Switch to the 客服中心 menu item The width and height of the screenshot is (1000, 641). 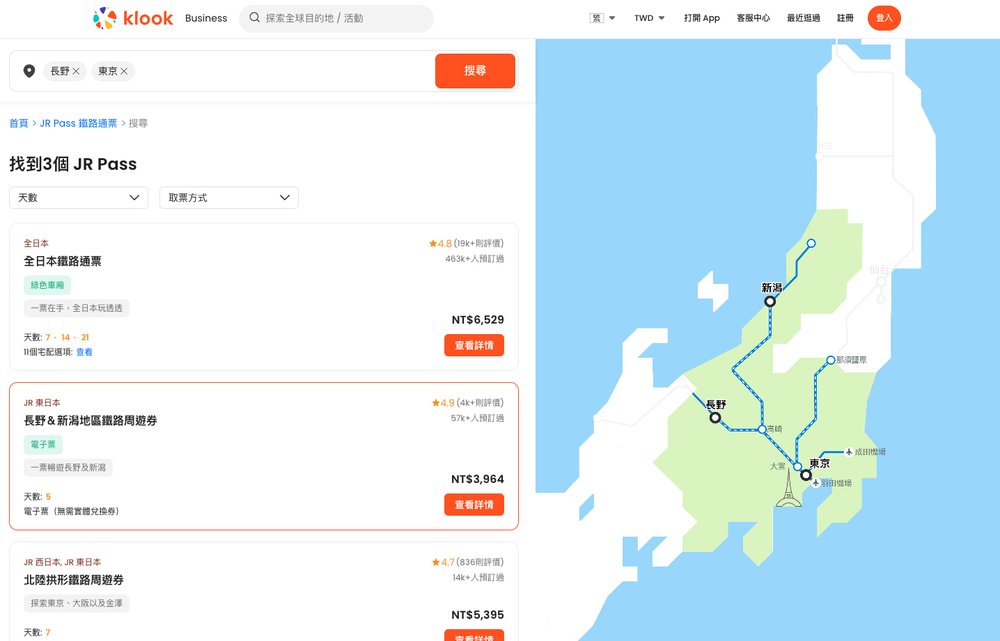click(x=753, y=17)
